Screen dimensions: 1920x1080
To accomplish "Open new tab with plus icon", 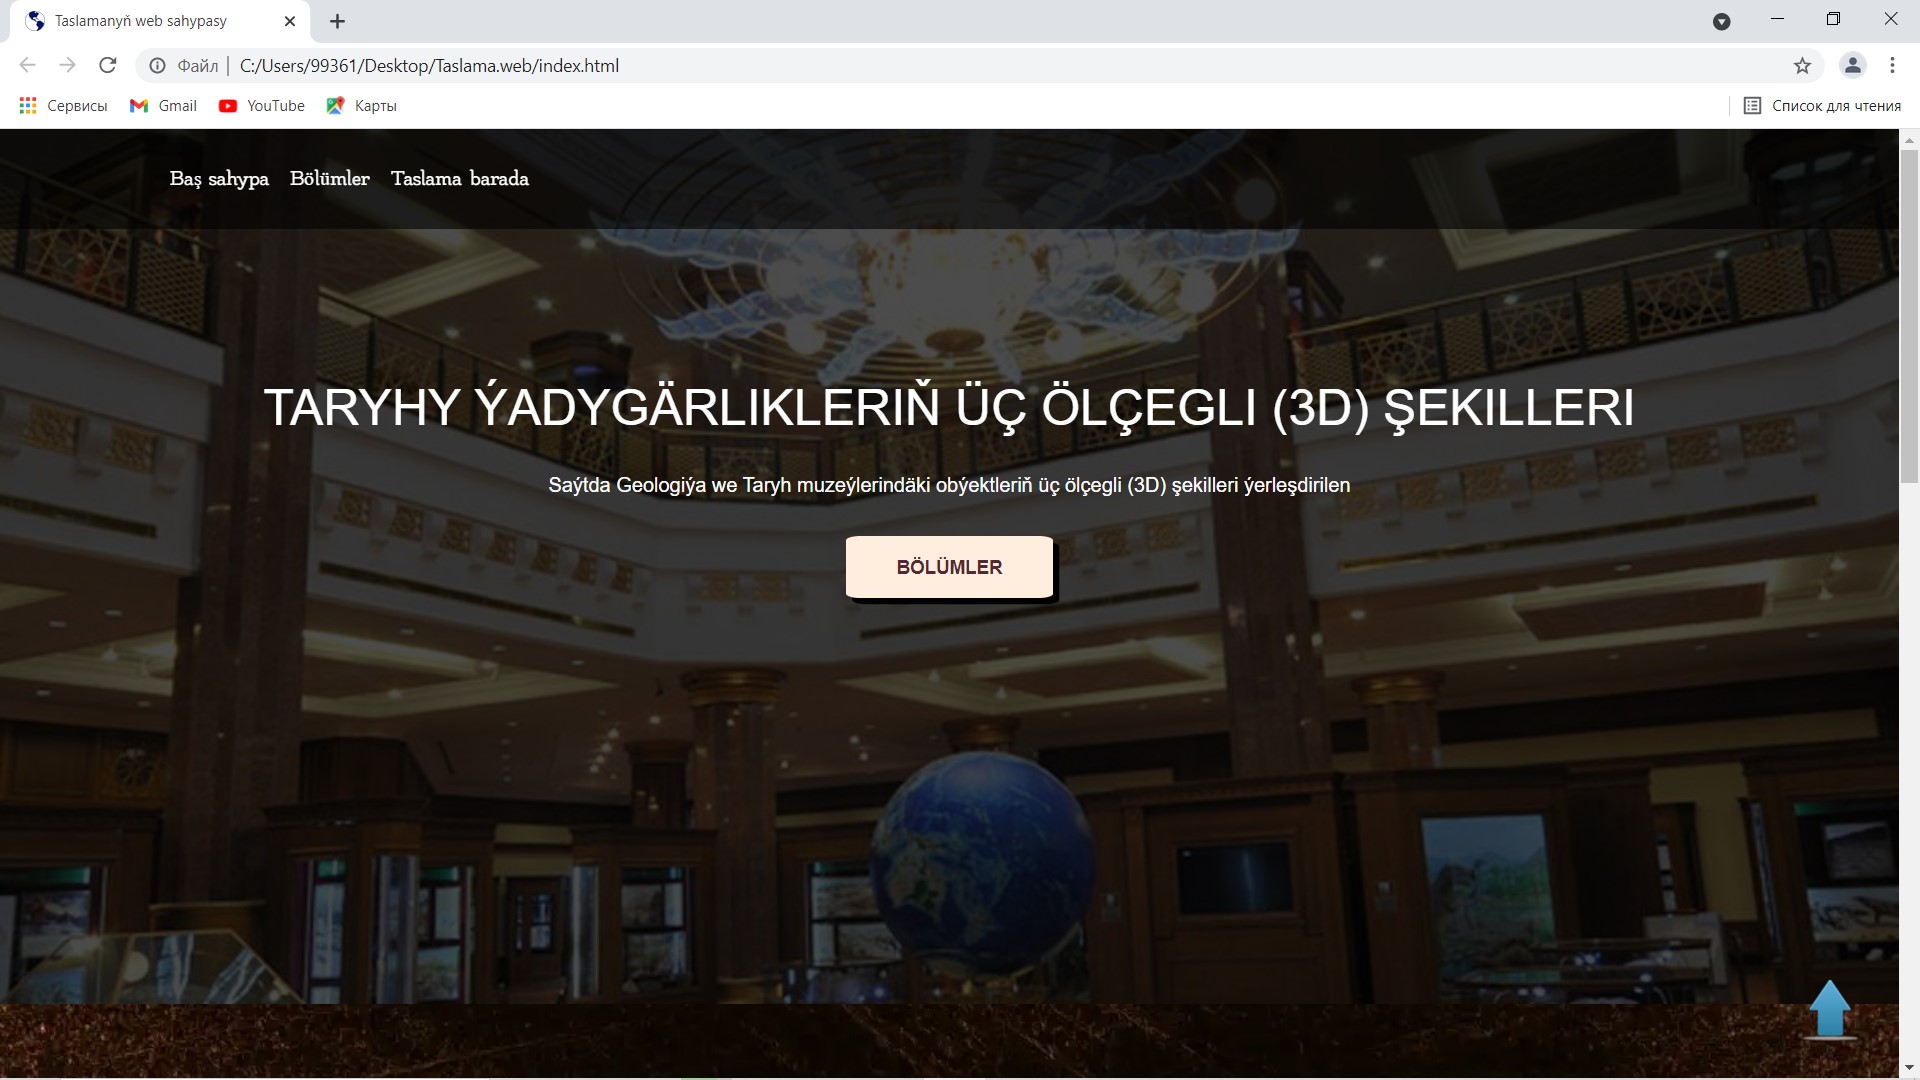I will tap(337, 21).
